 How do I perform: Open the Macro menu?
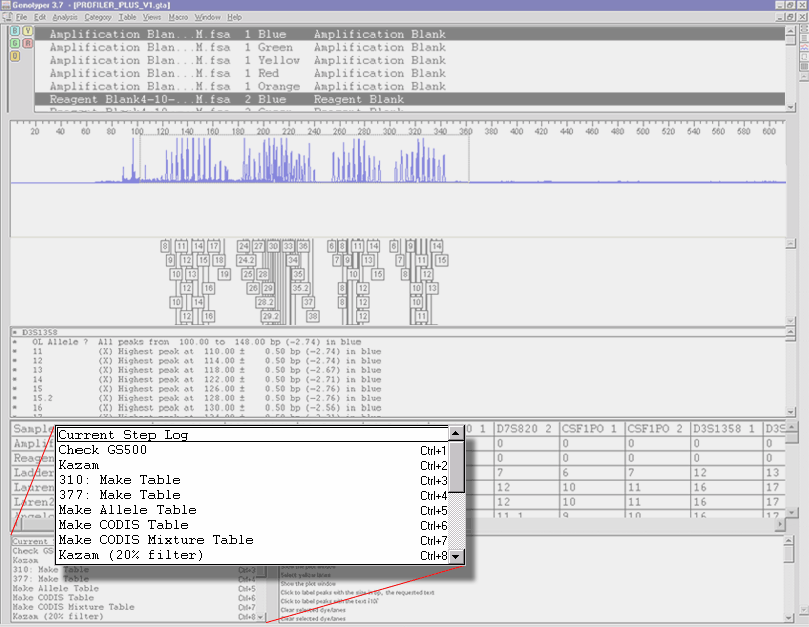[178, 17]
